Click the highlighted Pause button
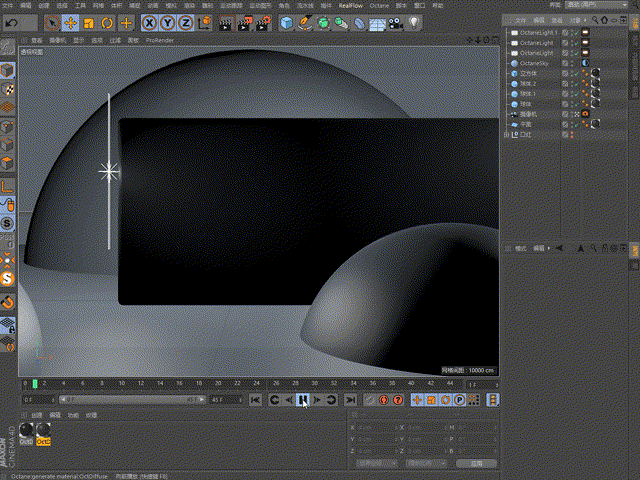The image size is (640, 480). click(x=302, y=400)
